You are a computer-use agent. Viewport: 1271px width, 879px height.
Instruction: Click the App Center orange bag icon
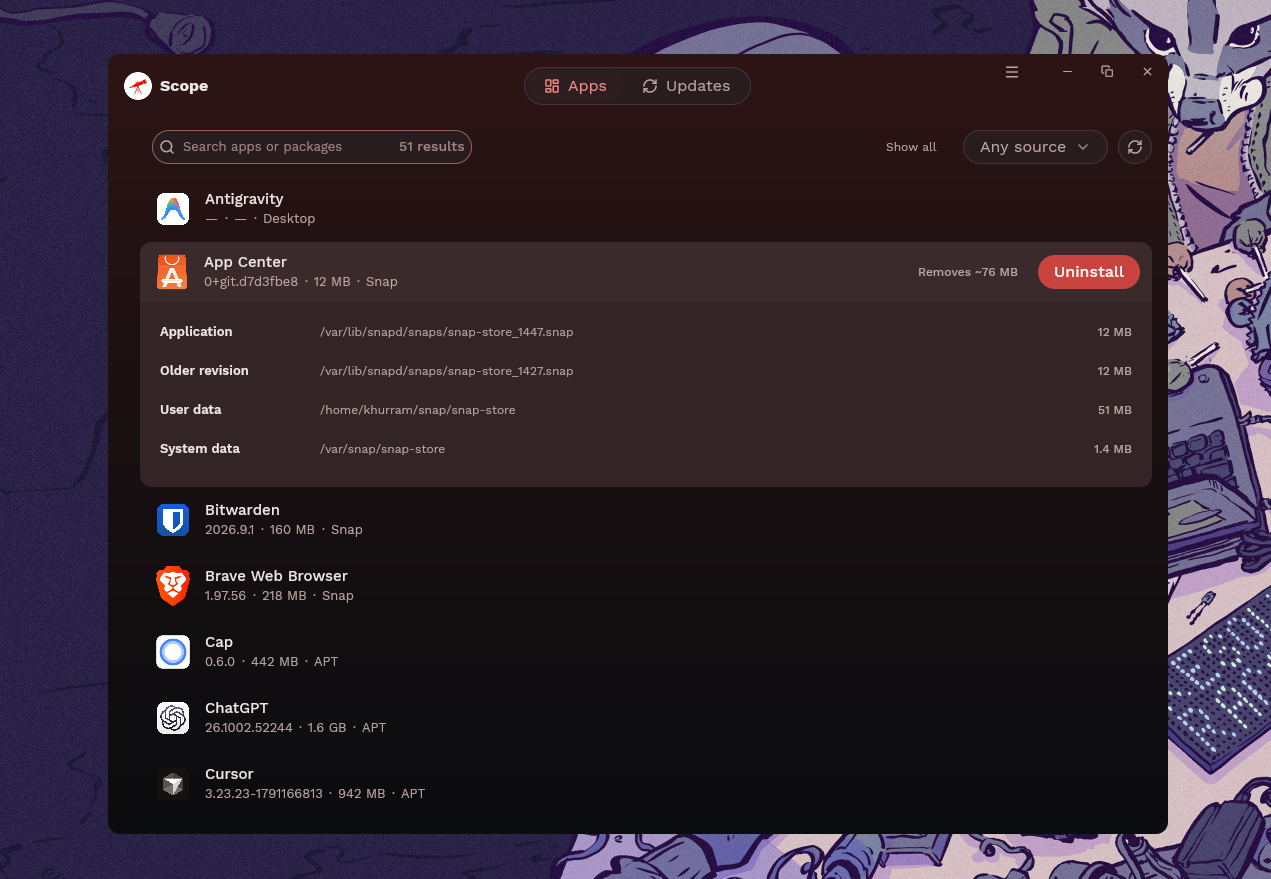point(172,272)
